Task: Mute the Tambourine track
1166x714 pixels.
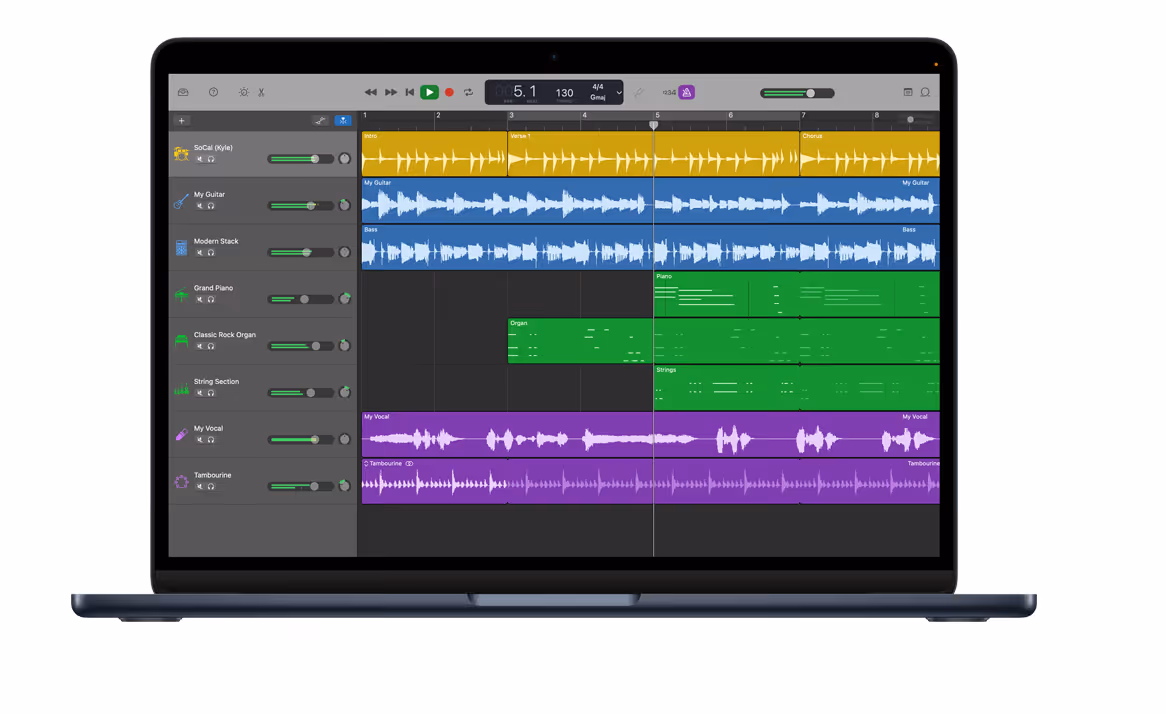Action: pyautogui.click(x=199, y=486)
